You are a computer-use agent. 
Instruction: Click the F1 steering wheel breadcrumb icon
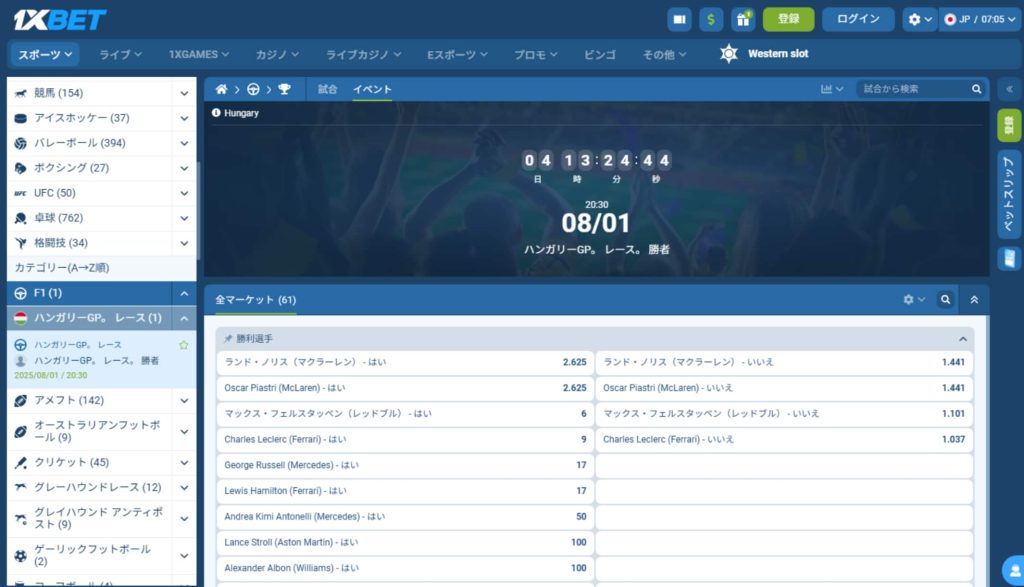(253, 89)
